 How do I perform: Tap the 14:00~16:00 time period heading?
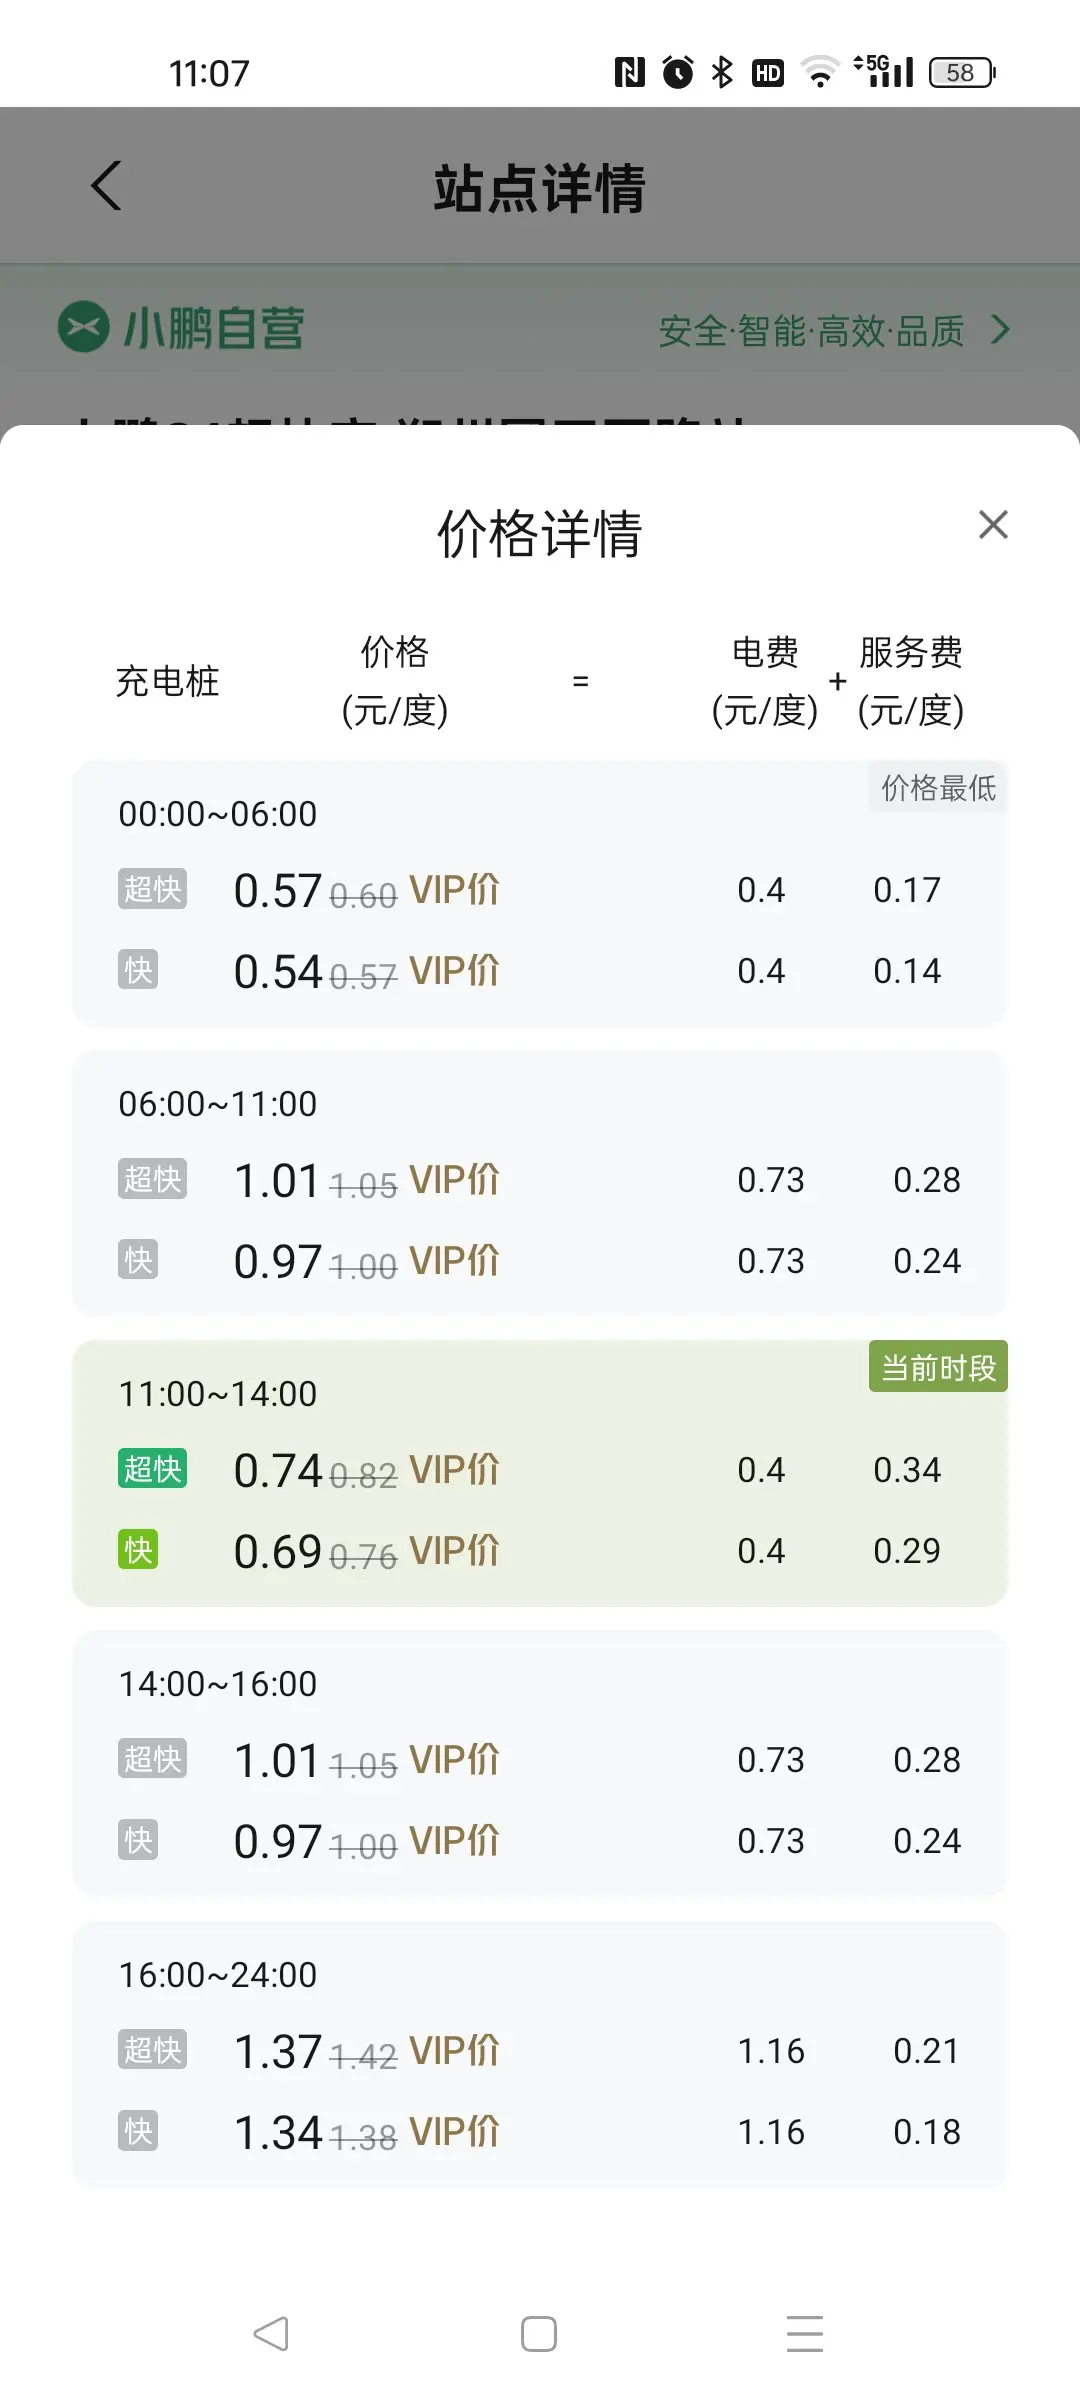click(x=218, y=1684)
